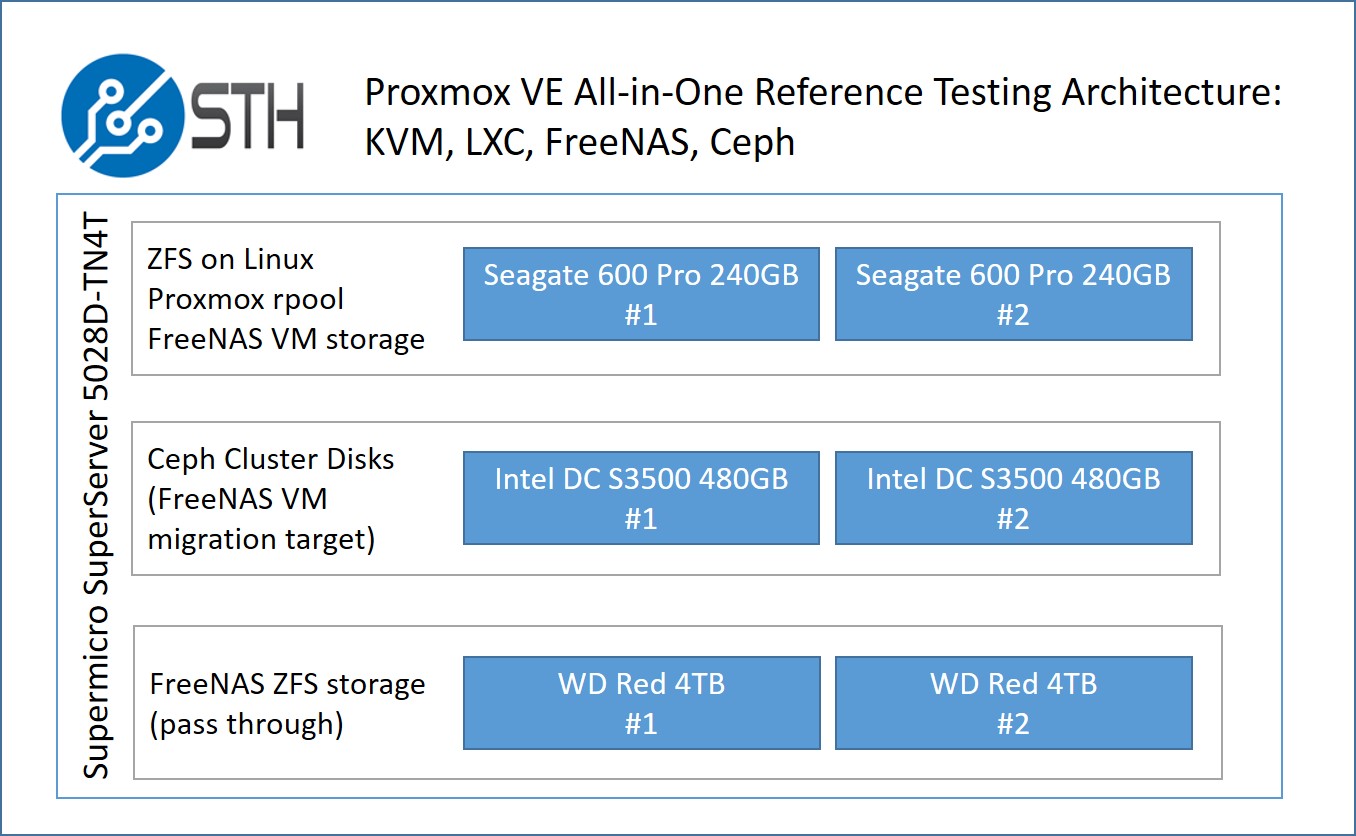This screenshot has width=1356, height=836.
Task: Click the FreeNAS ZFS storage label
Action: [x=287, y=684]
